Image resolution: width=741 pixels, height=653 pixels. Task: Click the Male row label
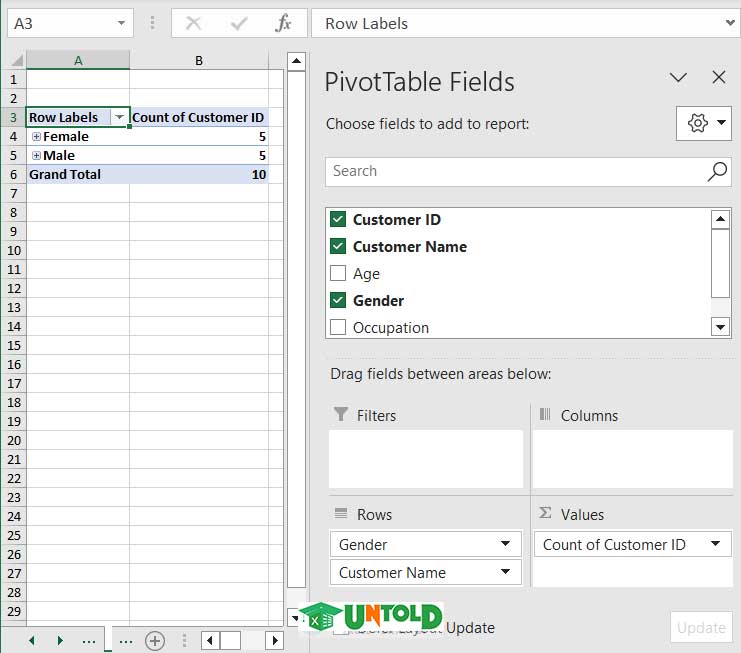click(59, 155)
